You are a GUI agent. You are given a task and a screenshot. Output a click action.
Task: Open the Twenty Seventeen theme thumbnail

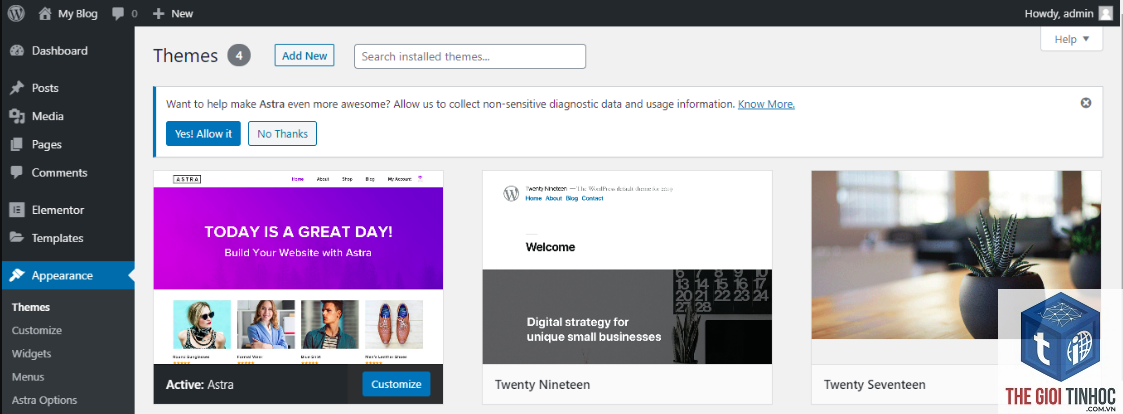956,254
